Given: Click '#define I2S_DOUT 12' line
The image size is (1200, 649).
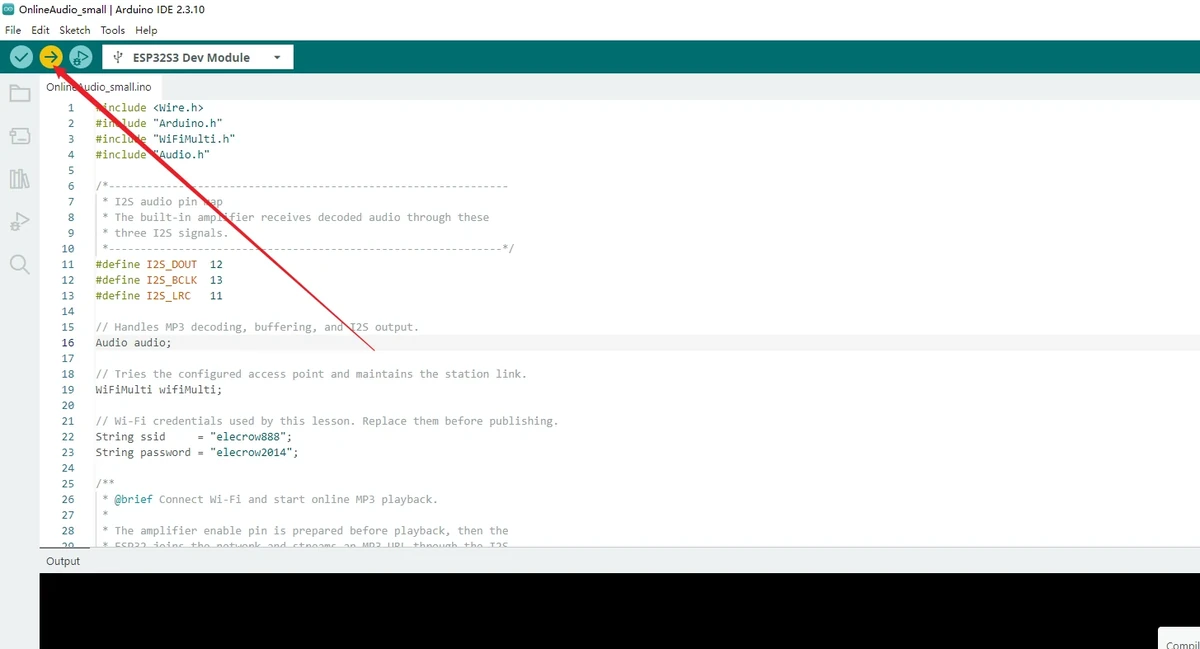Looking at the screenshot, I should pyautogui.click(x=159, y=264).
